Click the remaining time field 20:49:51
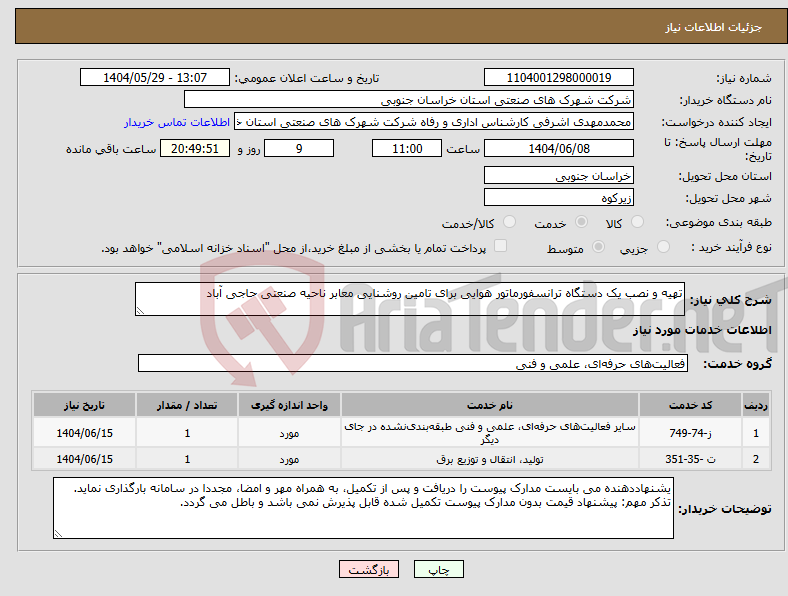The height and width of the screenshot is (596, 788). pos(195,148)
